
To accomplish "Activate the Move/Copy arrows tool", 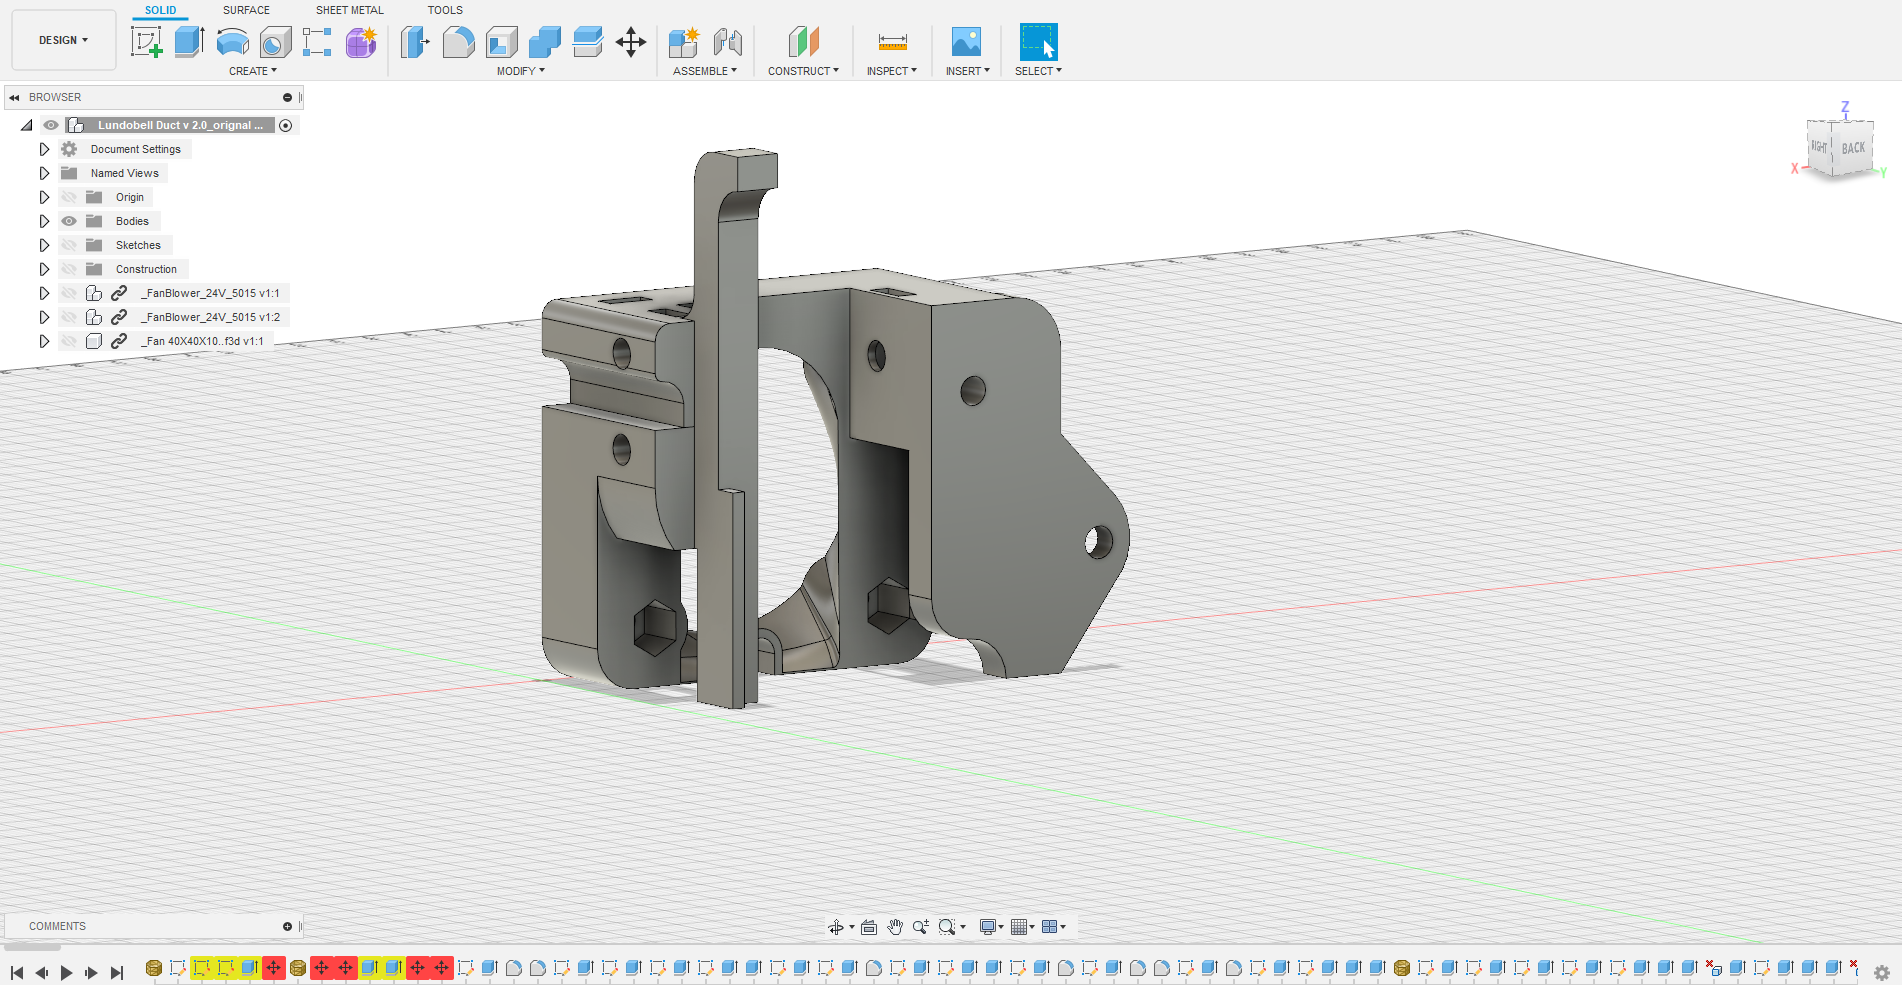I will [x=631, y=42].
